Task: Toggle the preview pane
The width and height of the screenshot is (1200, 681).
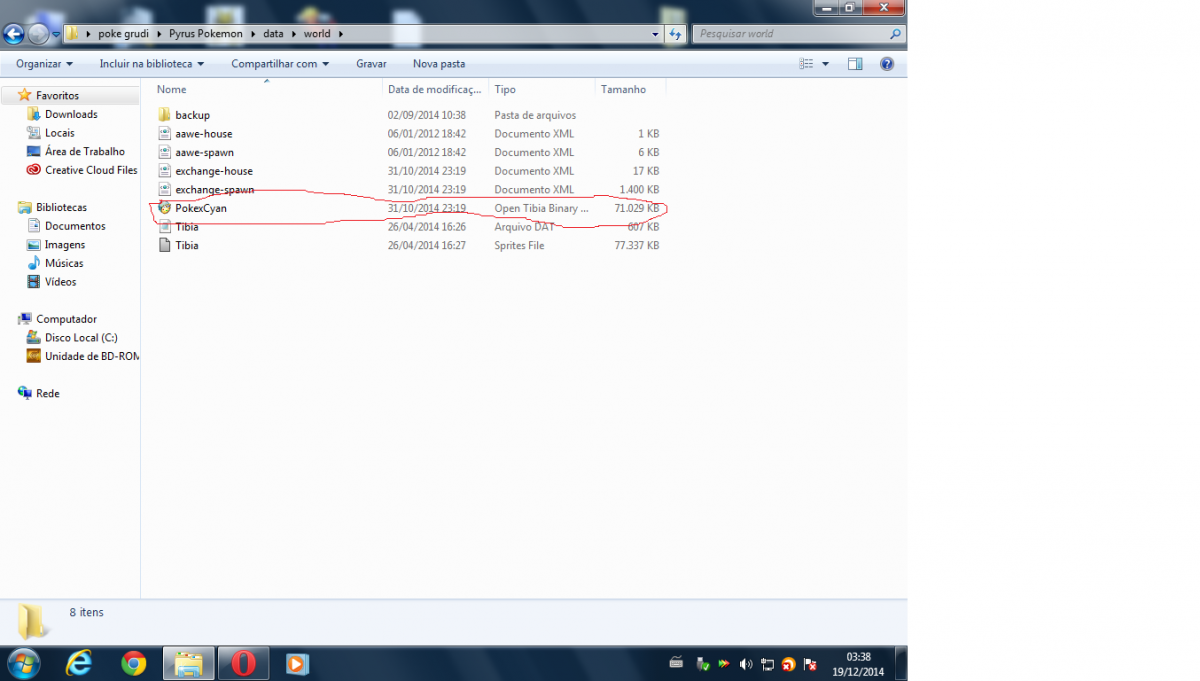Action: [855, 64]
